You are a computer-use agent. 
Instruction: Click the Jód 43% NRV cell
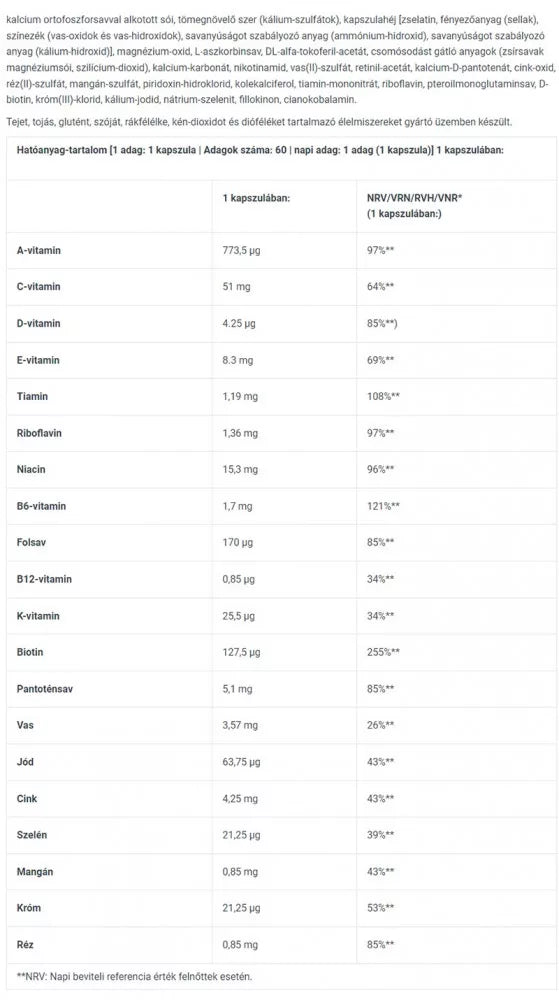(381, 762)
